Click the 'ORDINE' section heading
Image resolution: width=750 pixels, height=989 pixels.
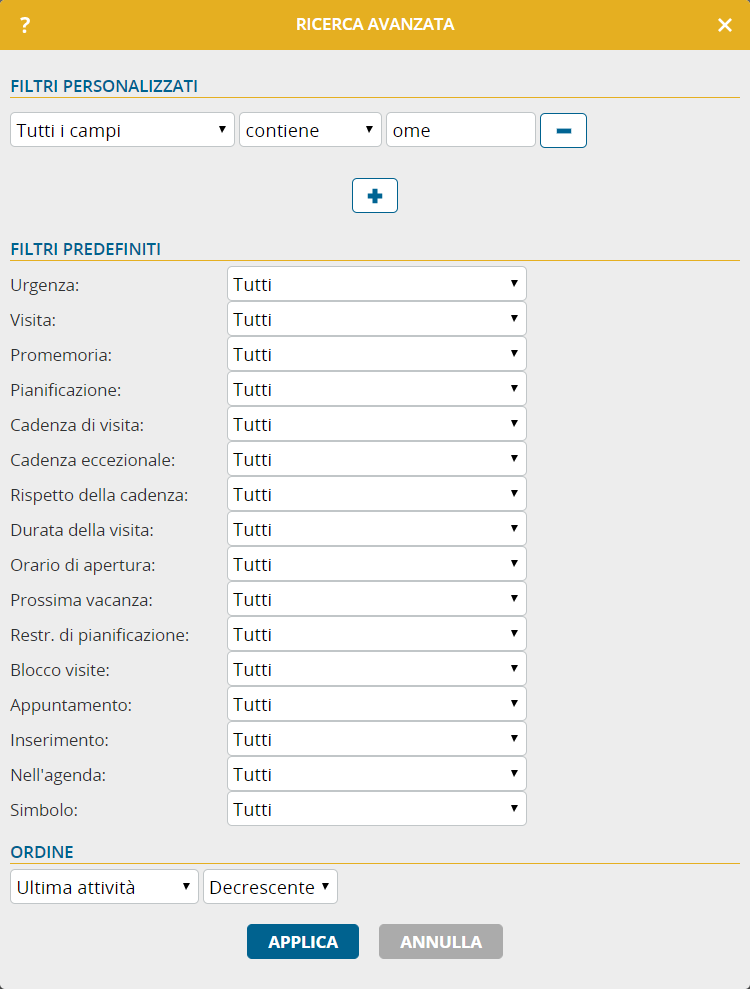click(x=42, y=852)
